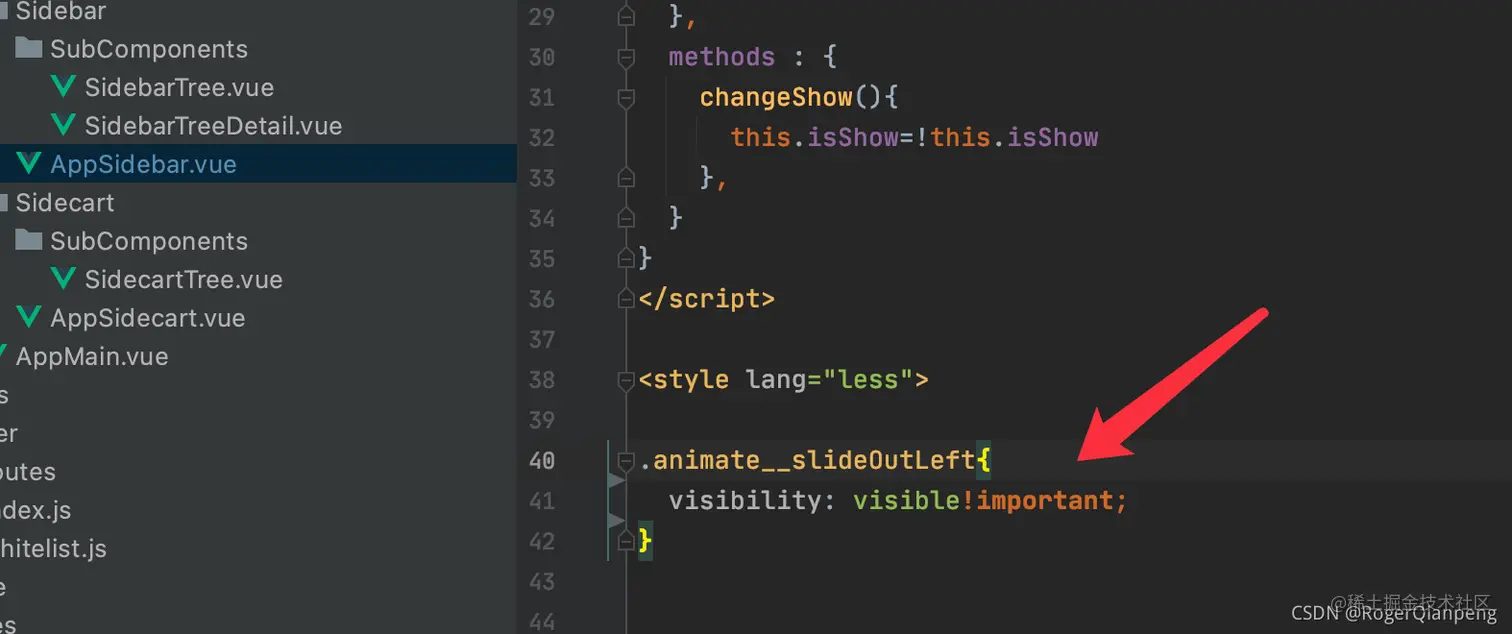Click '"less"' attribute value in style tag

coord(868,380)
